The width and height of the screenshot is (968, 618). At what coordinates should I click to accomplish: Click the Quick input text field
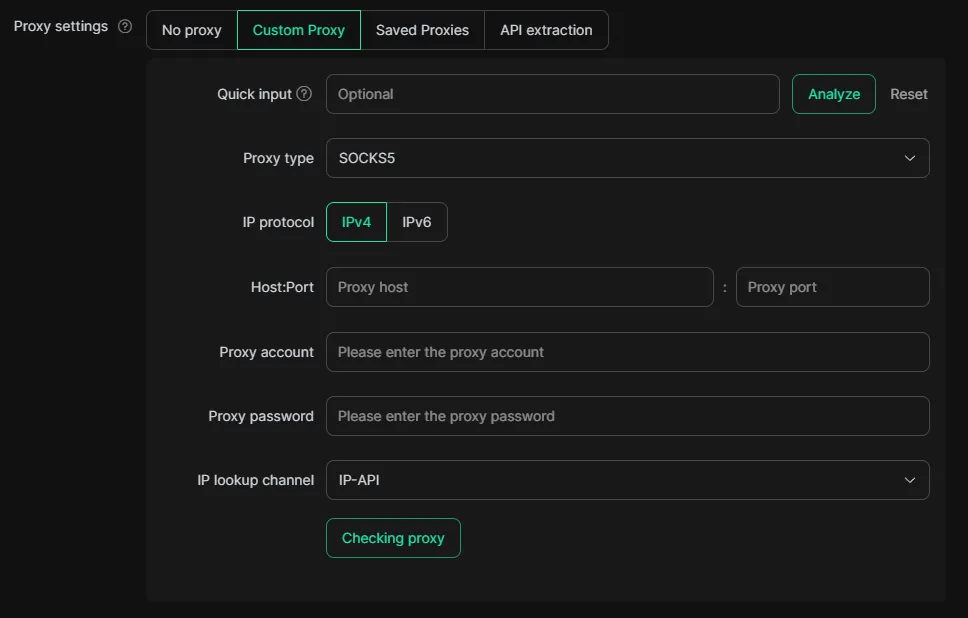(x=552, y=94)
